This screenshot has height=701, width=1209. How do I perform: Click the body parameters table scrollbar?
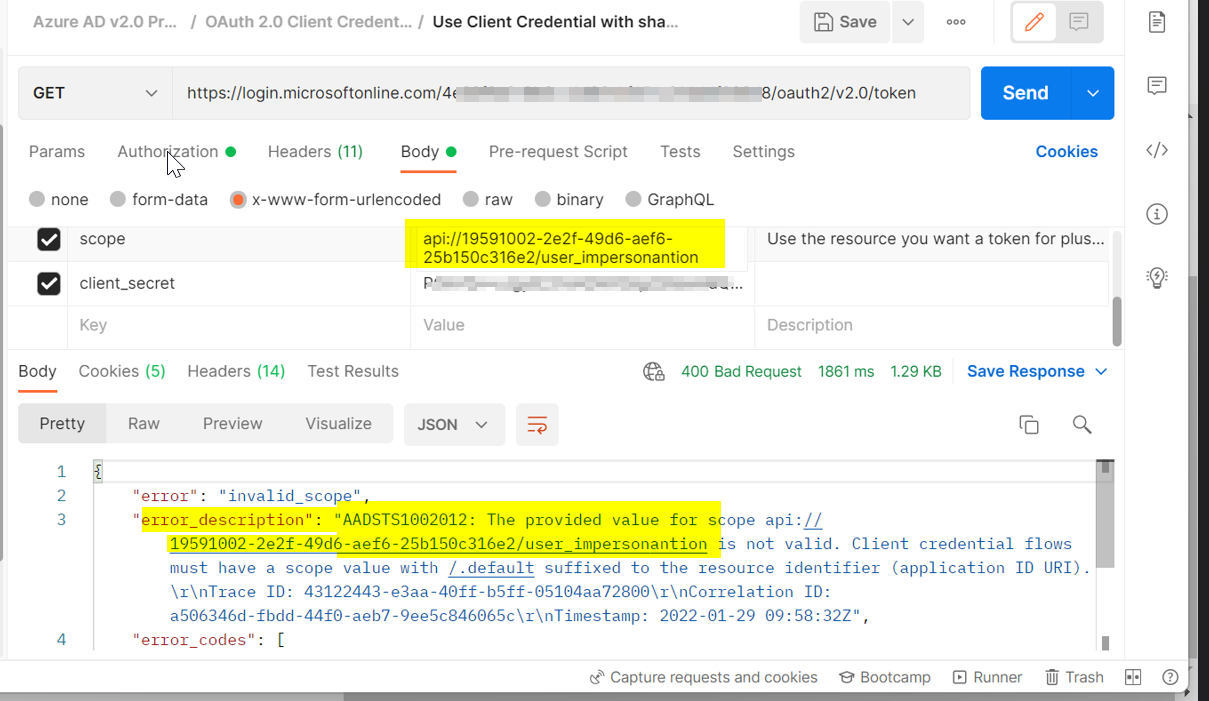(1116, 321)
